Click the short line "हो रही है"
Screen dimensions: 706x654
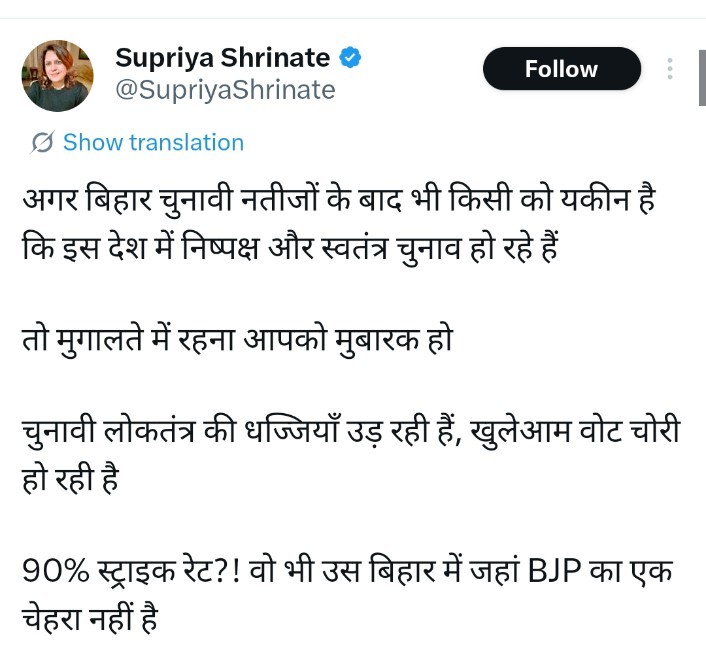point(70,480)
